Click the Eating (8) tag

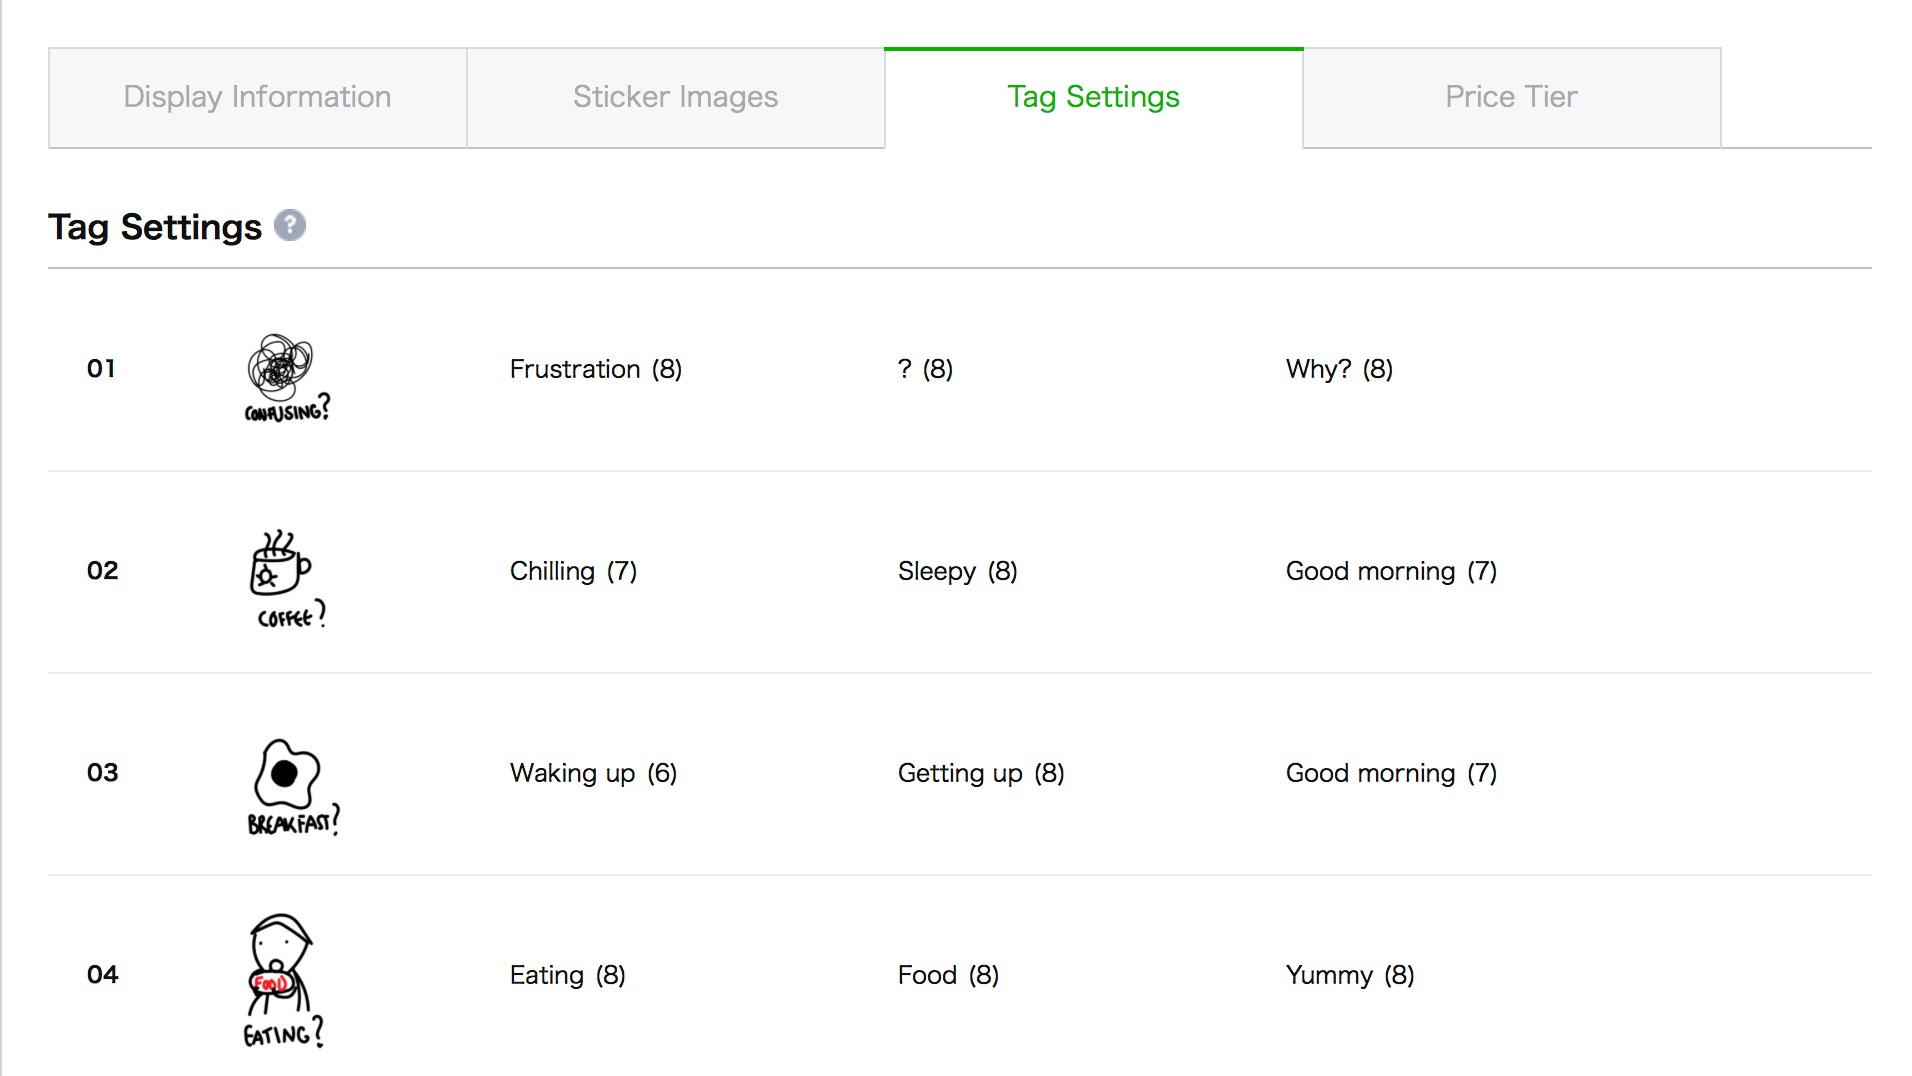[x=567, y=975]
